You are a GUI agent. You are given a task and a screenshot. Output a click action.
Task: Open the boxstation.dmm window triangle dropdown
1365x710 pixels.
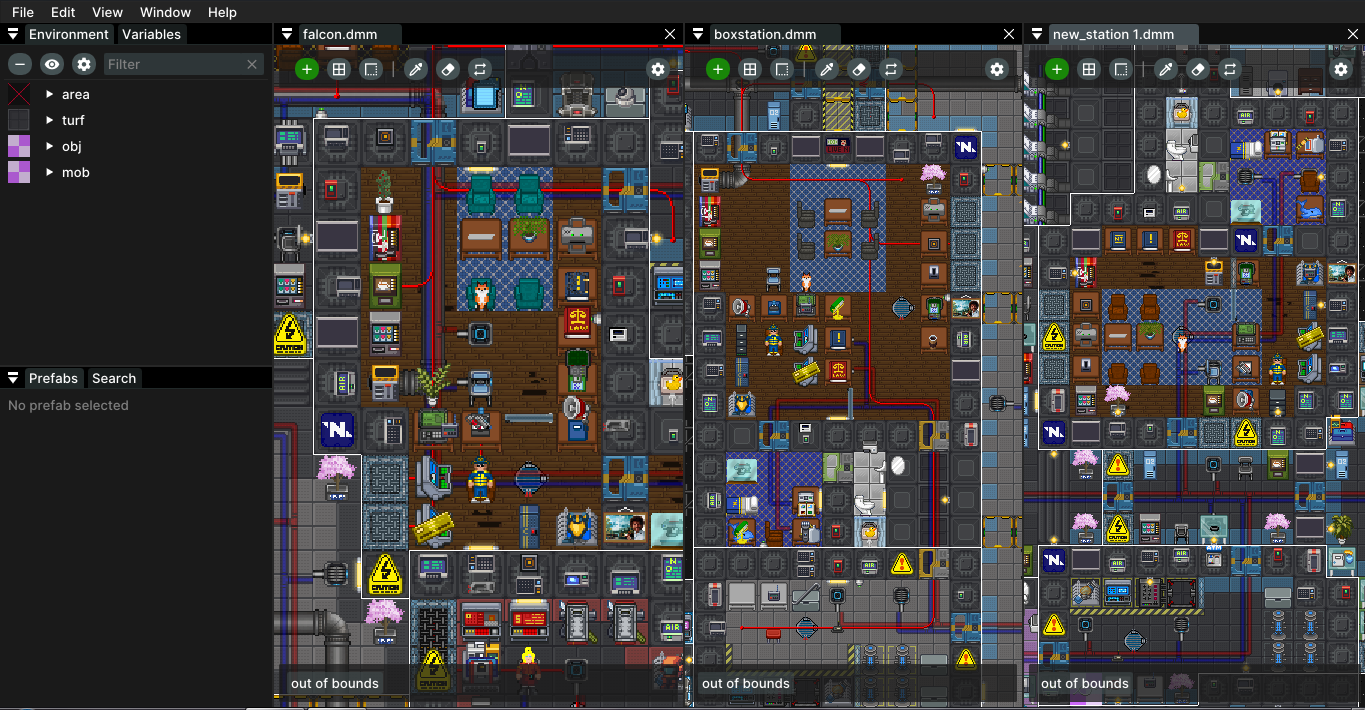point(699,34)
